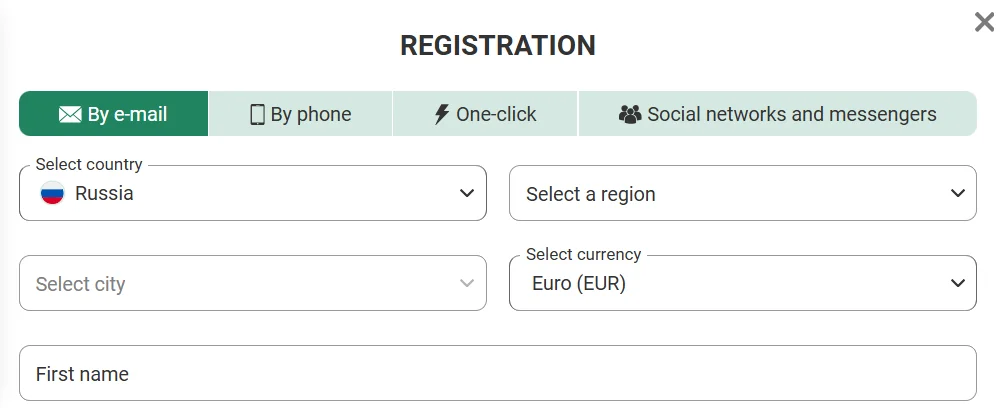Click the envelope icon on e-mail tab
The image size is (1003, 408).
(70, 114)
